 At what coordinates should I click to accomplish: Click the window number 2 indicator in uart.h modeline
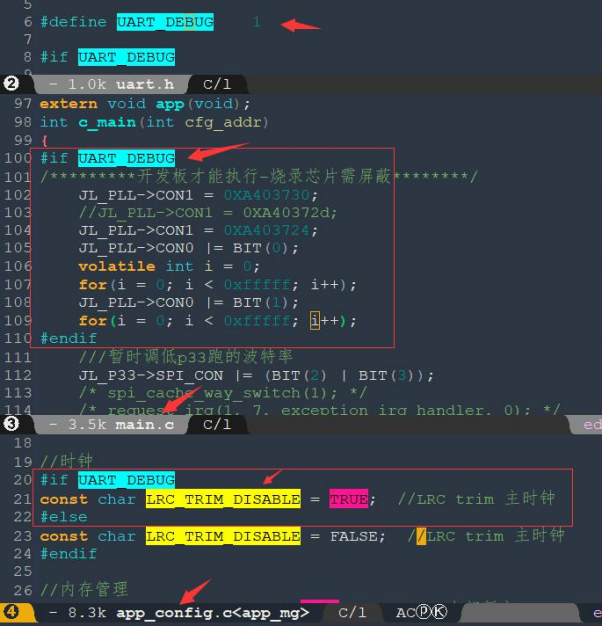[x=11, y=83]
